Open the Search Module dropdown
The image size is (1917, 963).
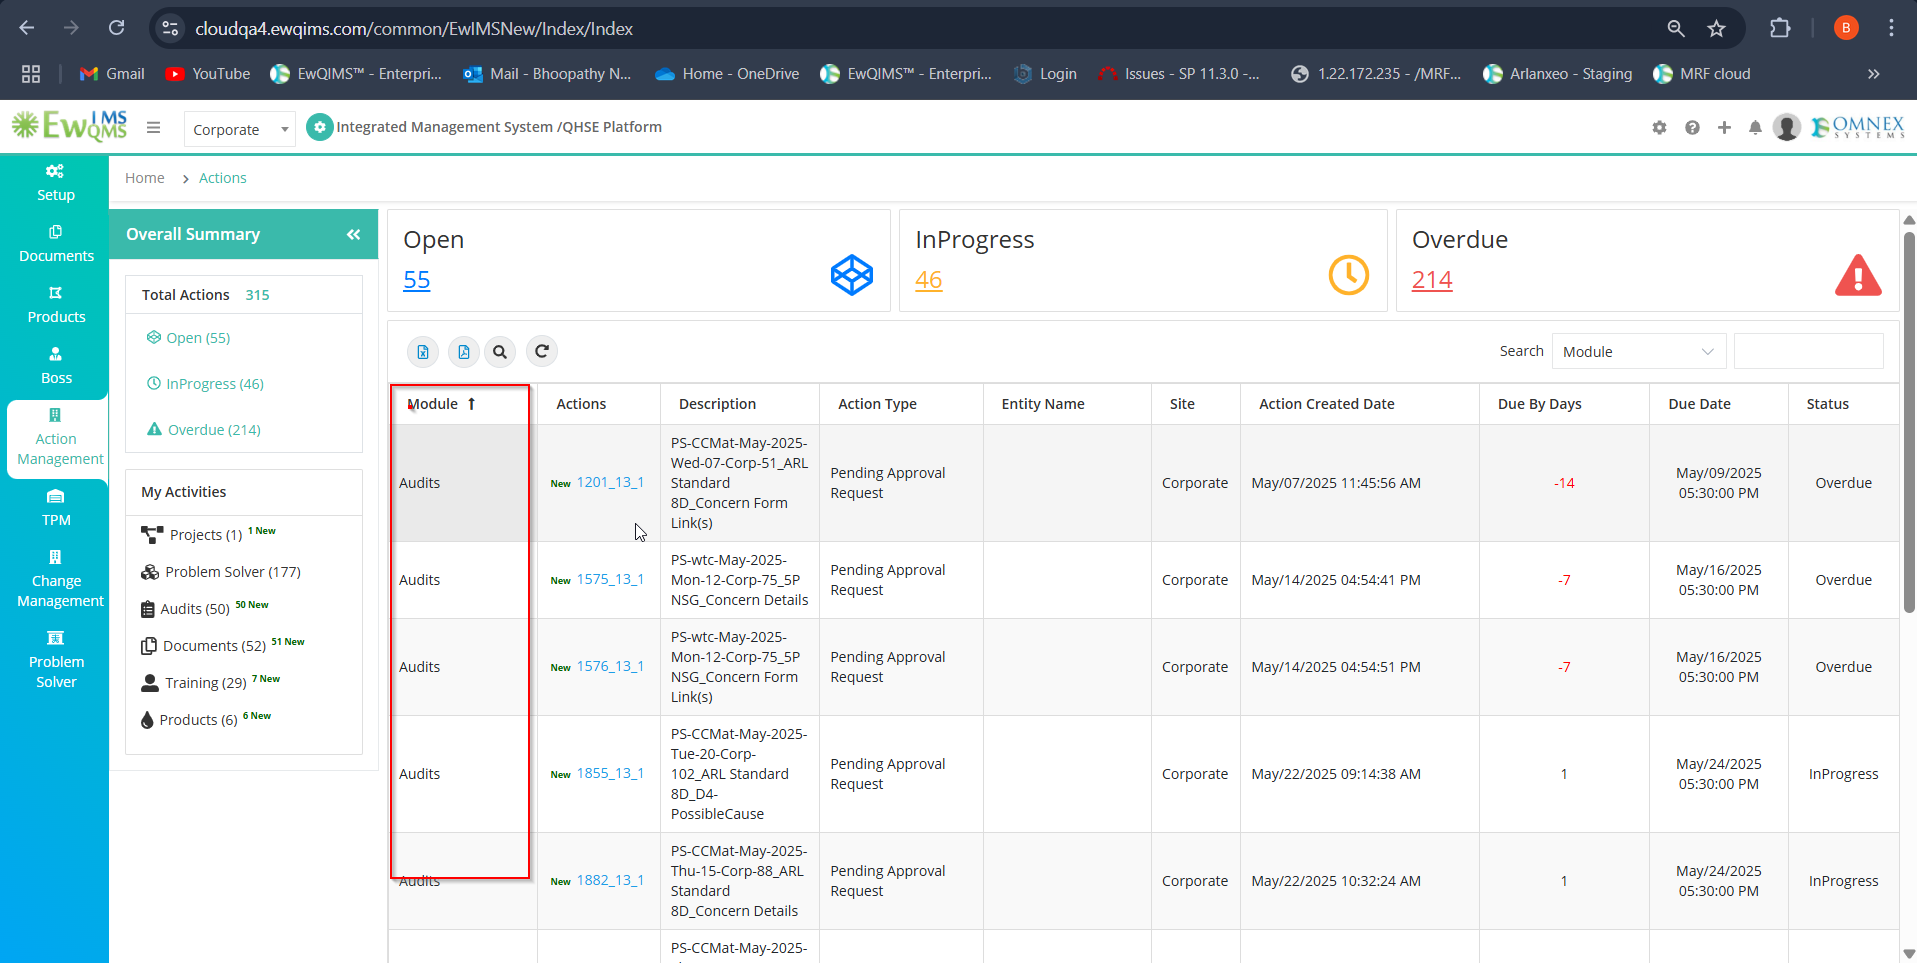(x=1639, y=351)
